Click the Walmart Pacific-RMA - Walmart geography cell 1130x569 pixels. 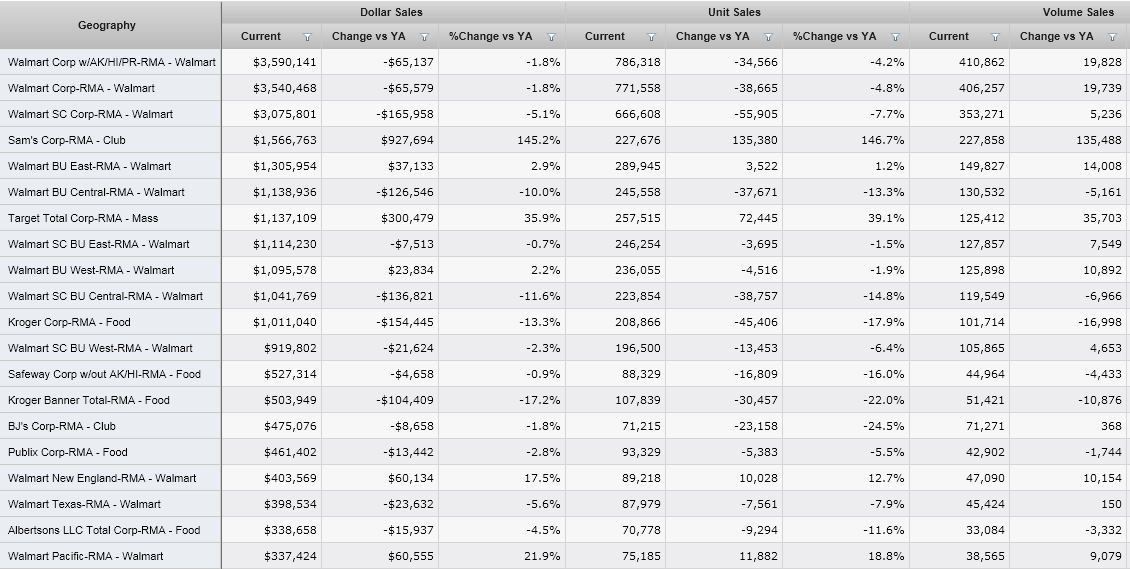point(85,556)
